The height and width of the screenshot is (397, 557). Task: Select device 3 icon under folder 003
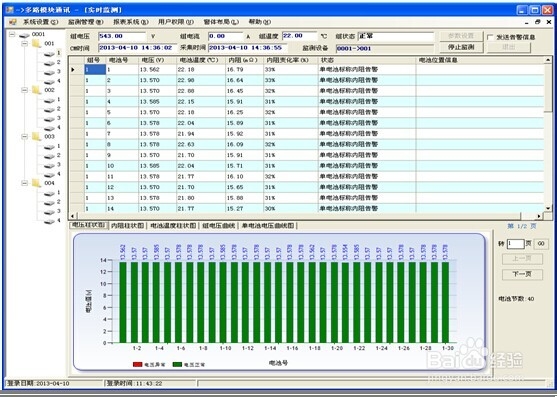pos(49,165)
